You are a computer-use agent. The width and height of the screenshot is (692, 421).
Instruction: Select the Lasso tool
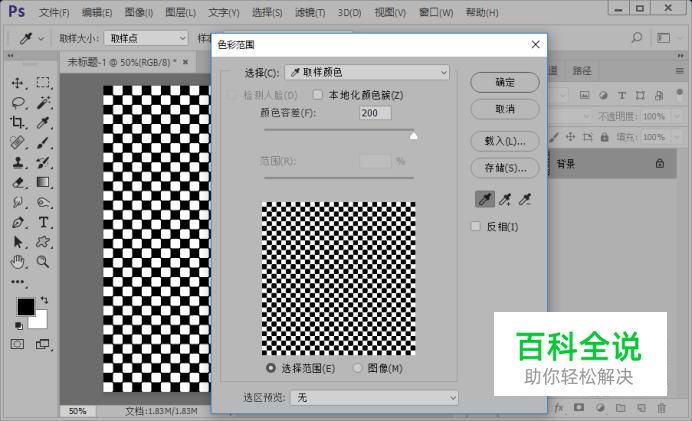tap(17, 103)
